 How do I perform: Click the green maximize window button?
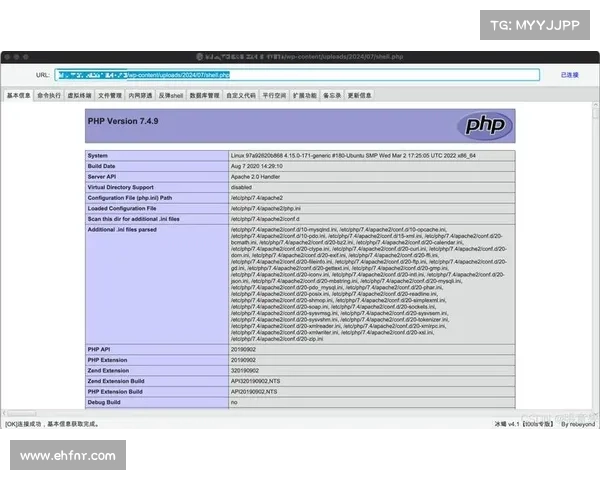pyautogui.click(x=33, y=56)
